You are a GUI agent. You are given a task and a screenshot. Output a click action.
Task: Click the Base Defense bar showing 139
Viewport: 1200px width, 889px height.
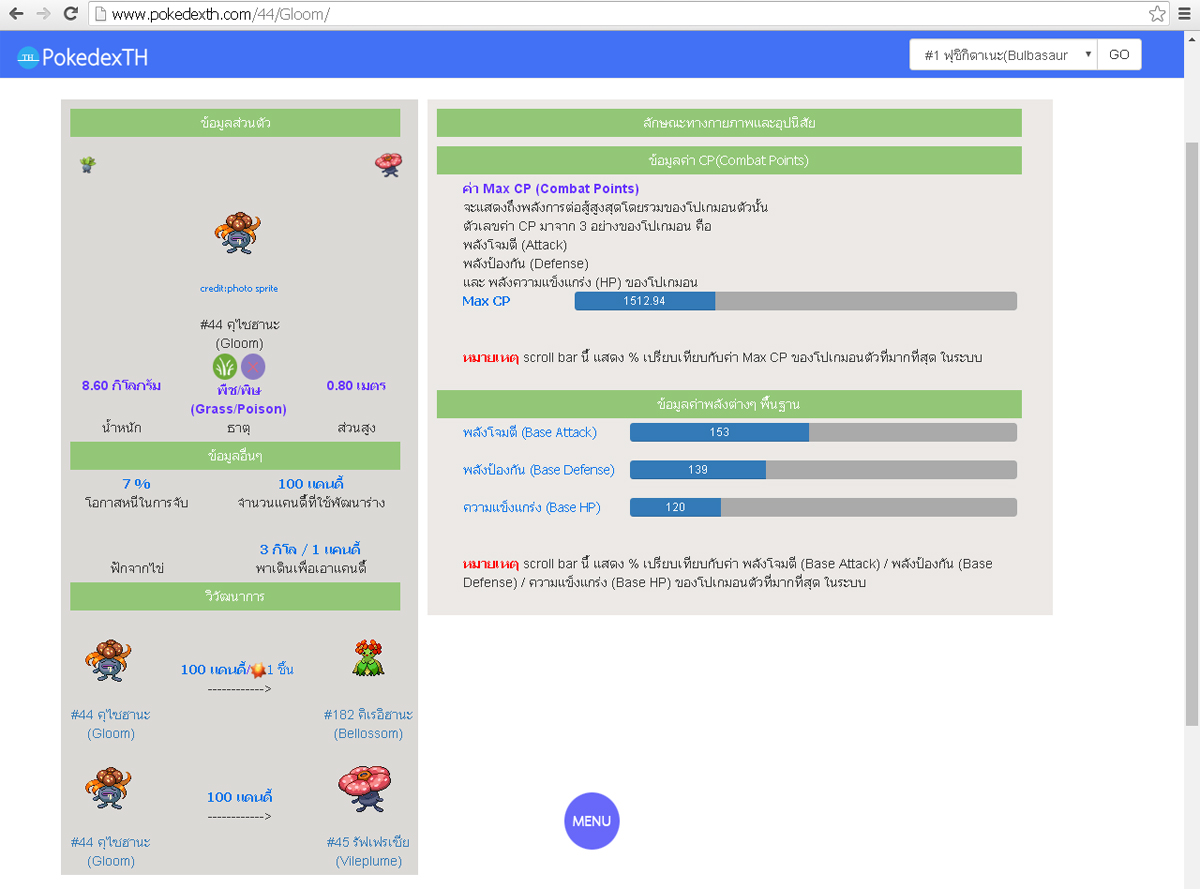click(823, 470)
